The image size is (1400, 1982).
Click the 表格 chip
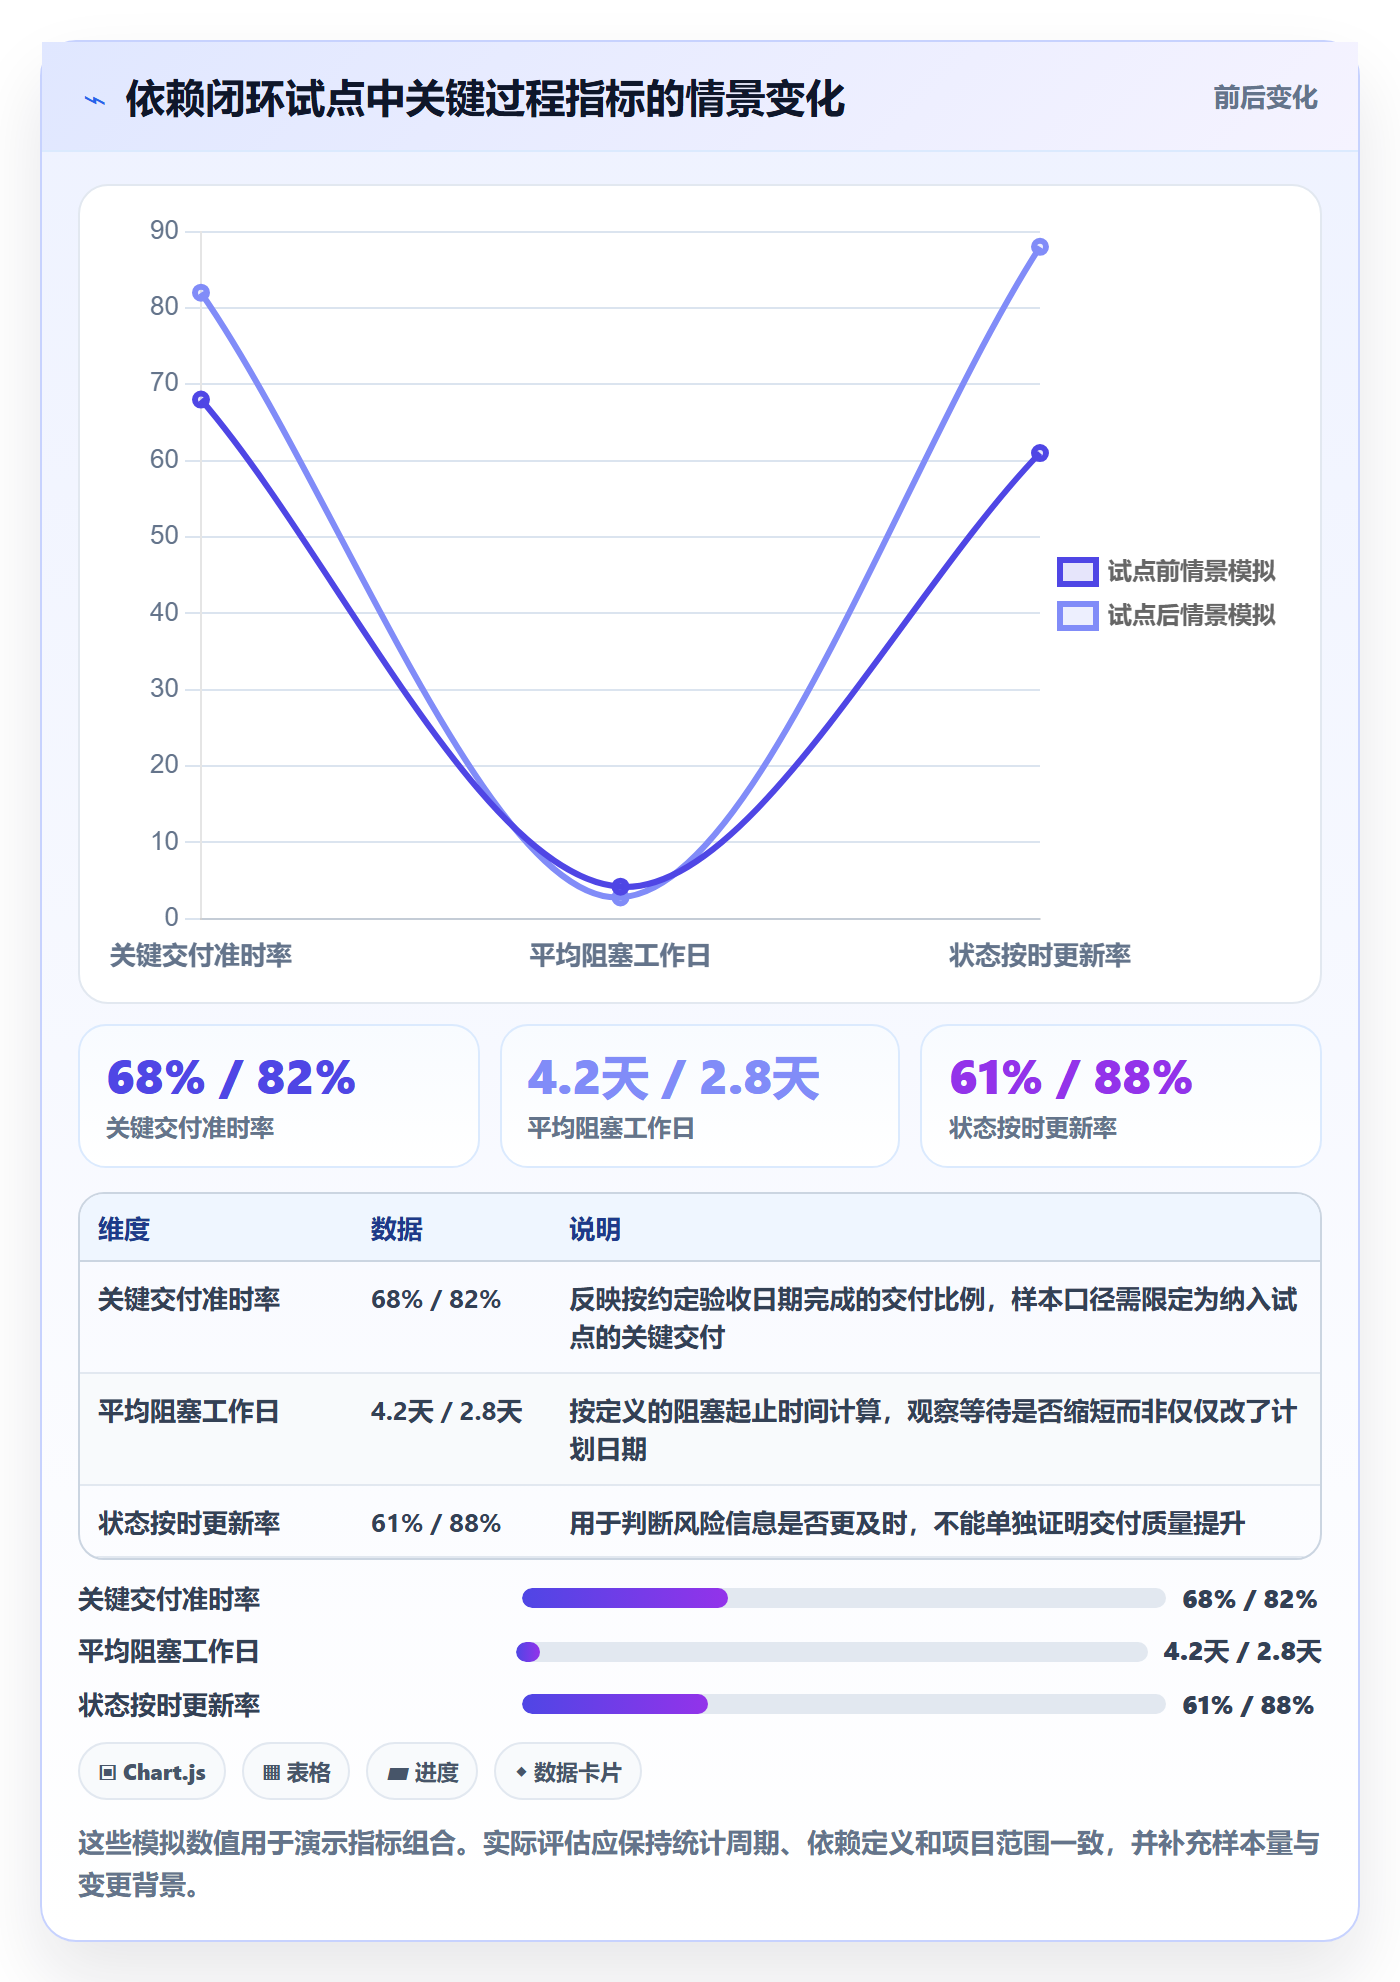tap(296, 1772)
